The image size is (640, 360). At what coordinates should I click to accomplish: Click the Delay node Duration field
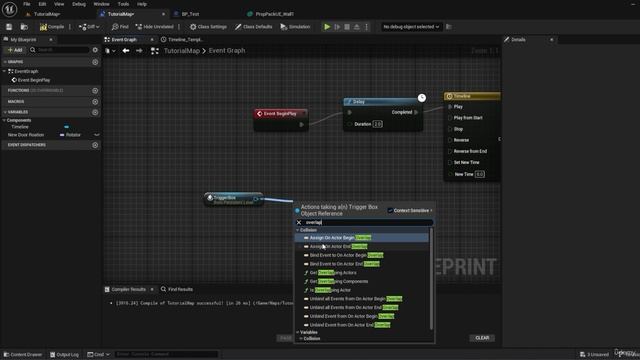[378, 124]
